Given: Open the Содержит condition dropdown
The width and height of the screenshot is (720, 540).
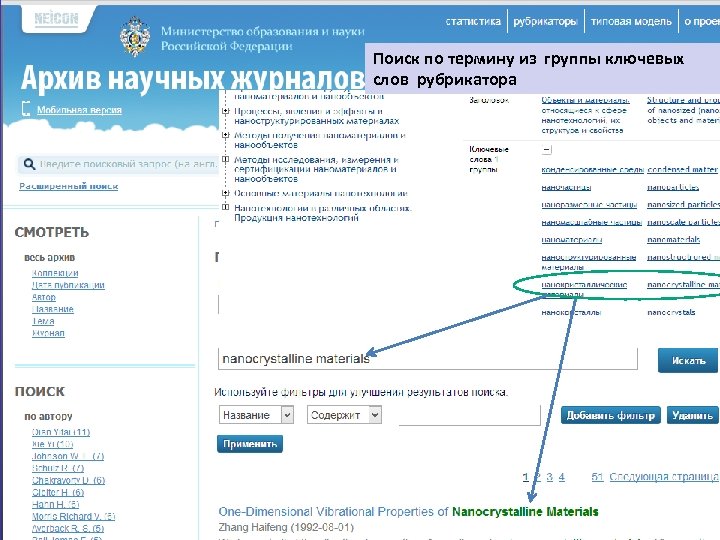Looking at the screenshot, I should [344, 415].
